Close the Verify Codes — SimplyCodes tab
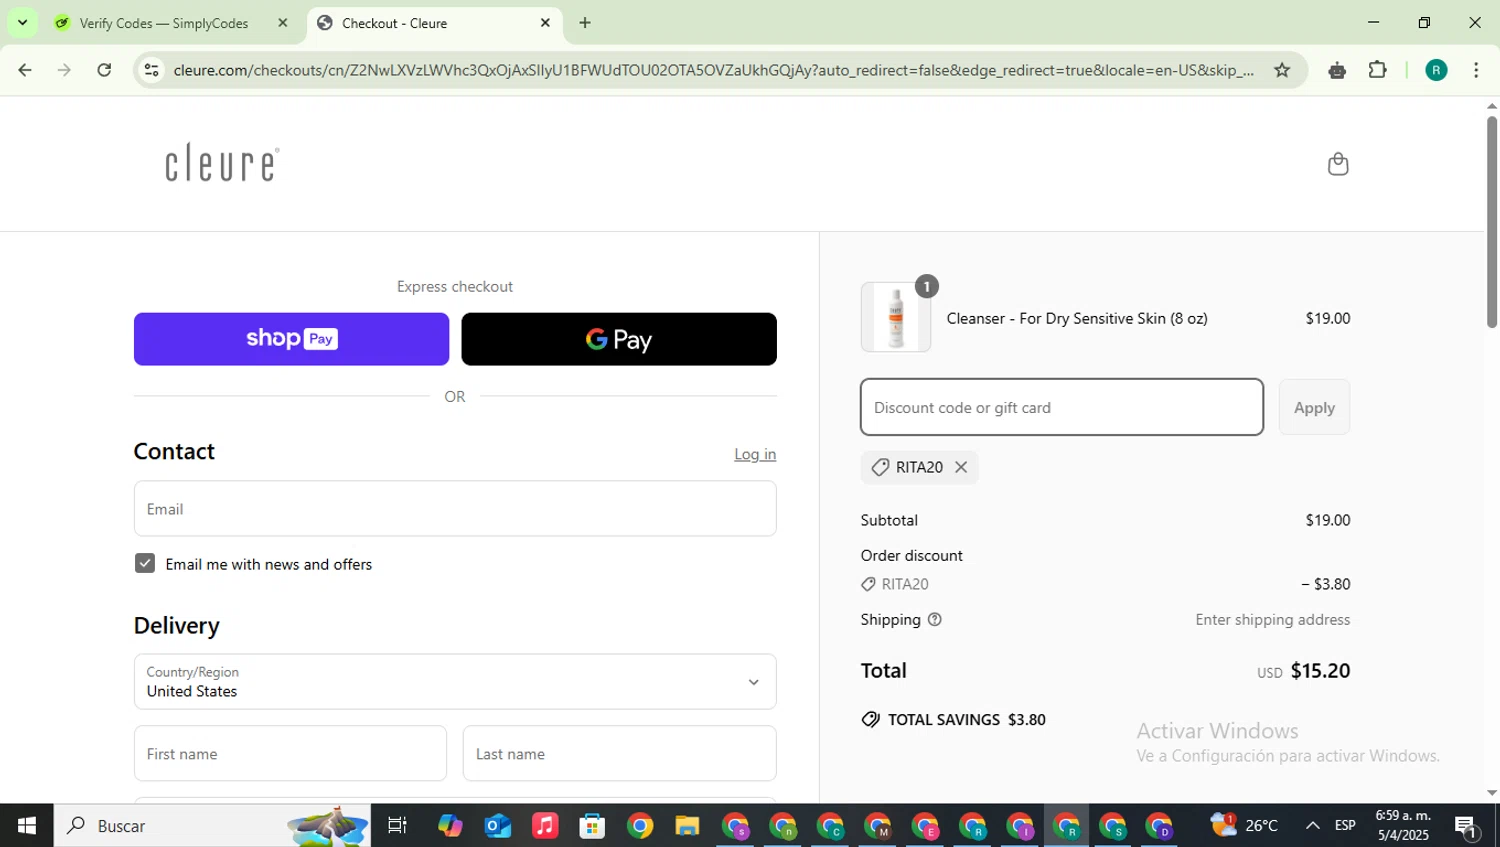 click(x=282, y=23)
